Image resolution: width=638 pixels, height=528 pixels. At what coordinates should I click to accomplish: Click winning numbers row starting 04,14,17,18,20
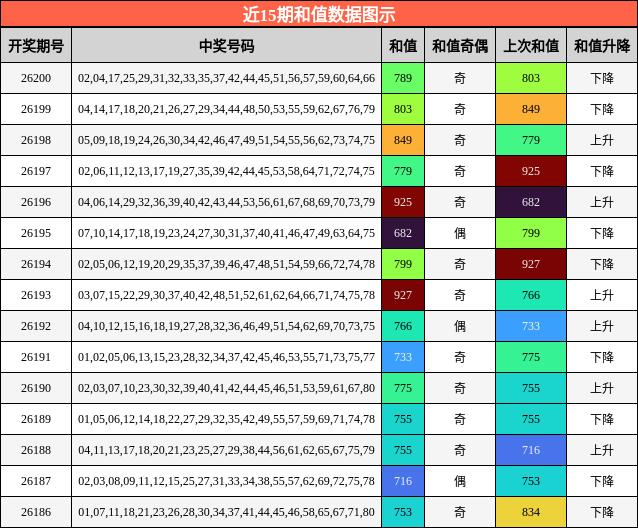pos(227,109)
